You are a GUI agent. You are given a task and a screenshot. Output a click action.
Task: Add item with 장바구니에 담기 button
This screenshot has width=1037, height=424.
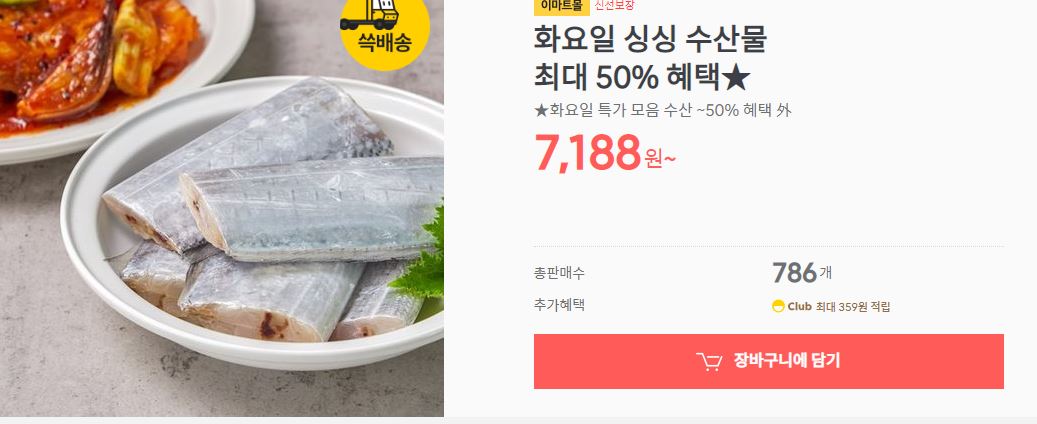point(768,361)
